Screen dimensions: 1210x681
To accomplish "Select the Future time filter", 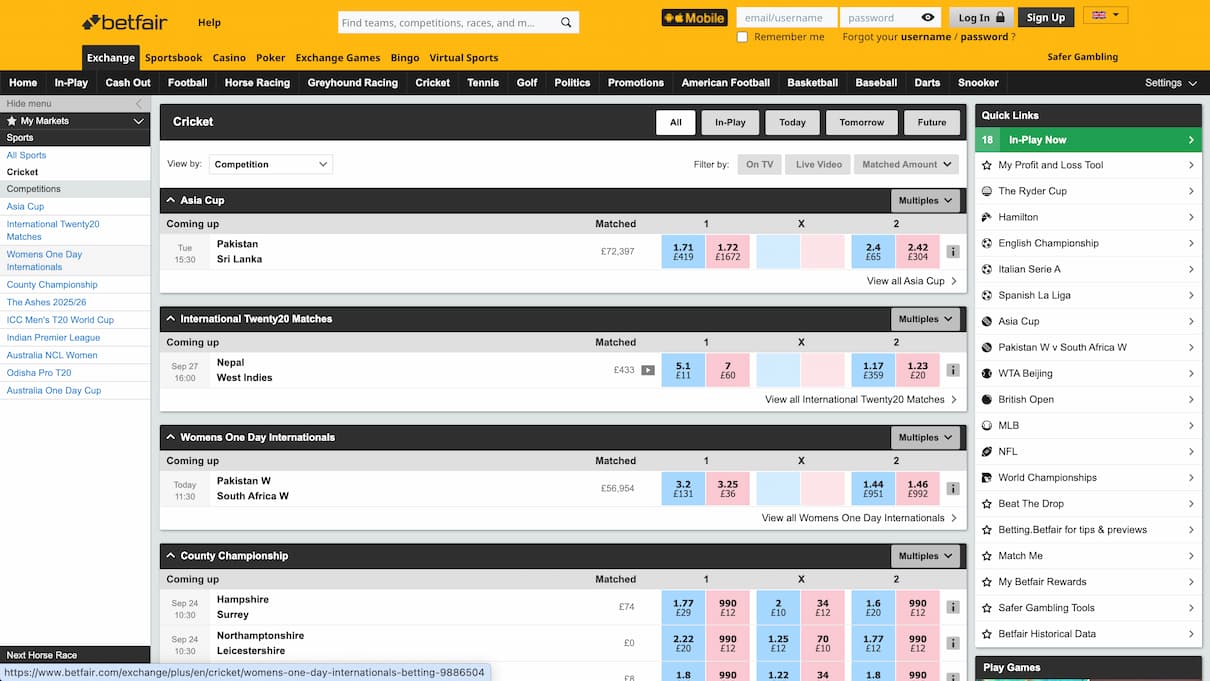I will point(932,122).
